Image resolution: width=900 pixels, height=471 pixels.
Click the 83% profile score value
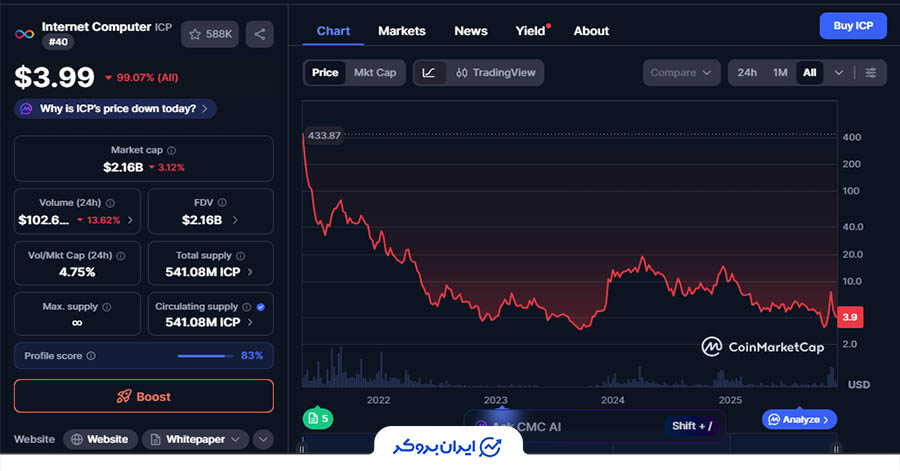252,356
